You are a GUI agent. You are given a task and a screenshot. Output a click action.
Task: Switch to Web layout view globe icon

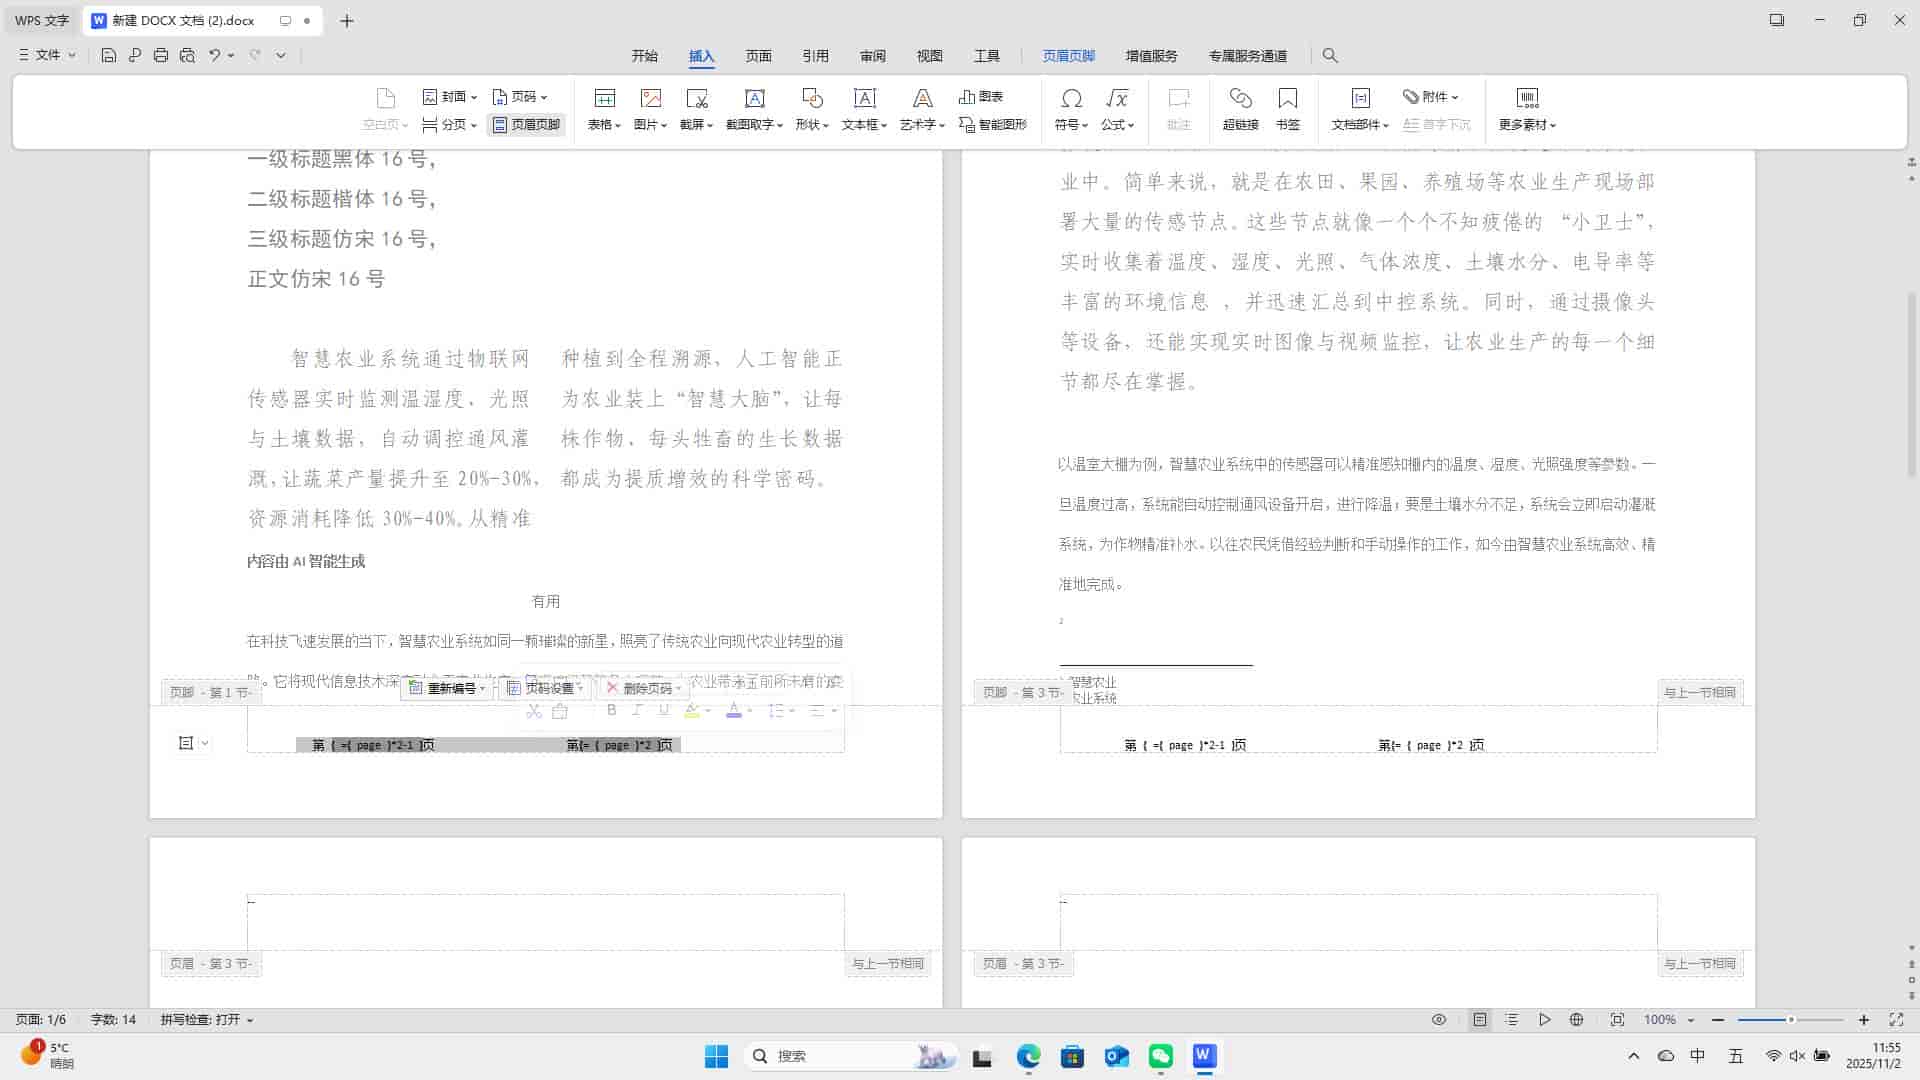tap(1577, 1020)
